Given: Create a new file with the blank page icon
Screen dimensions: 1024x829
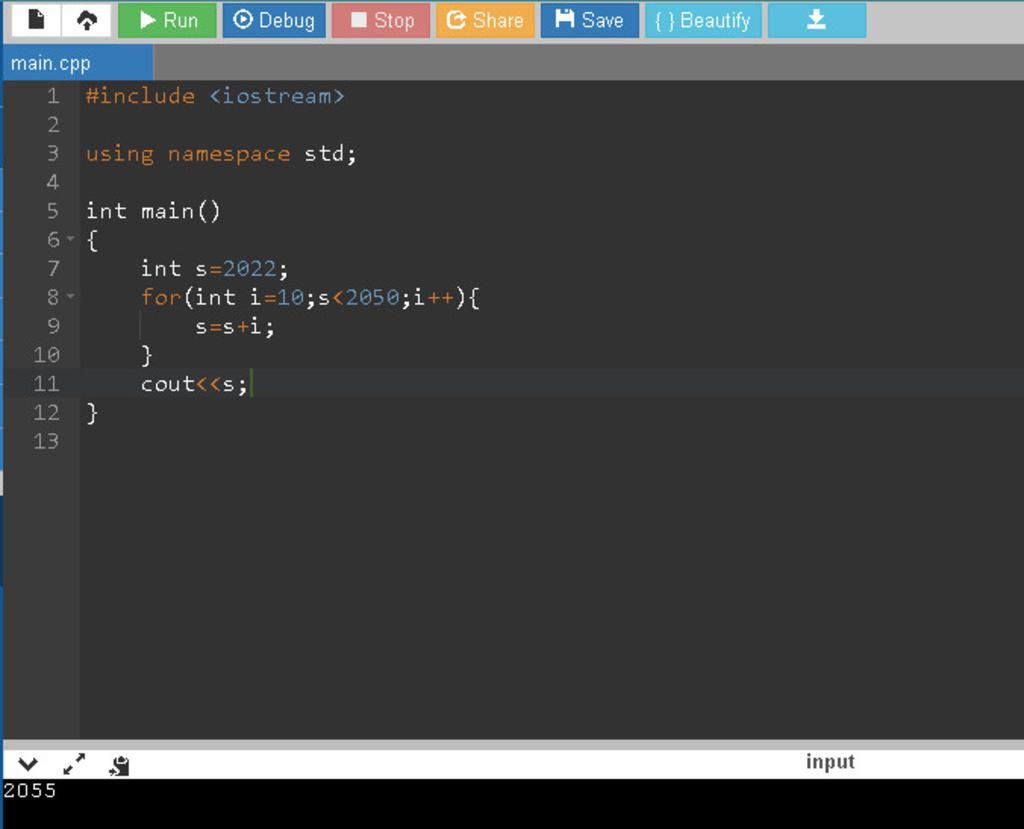Looking at the screenshot, I should point(36,20).
